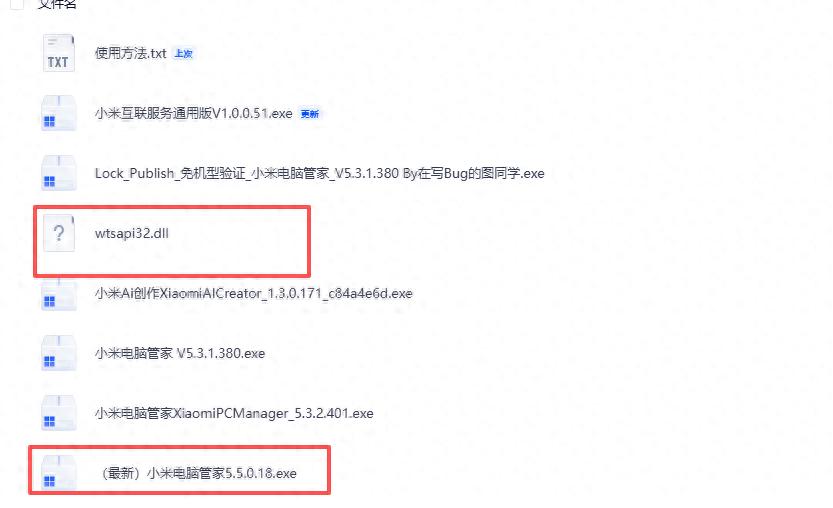
Task: Select the file name wtsapi32.dll
Action: point(132,233)
